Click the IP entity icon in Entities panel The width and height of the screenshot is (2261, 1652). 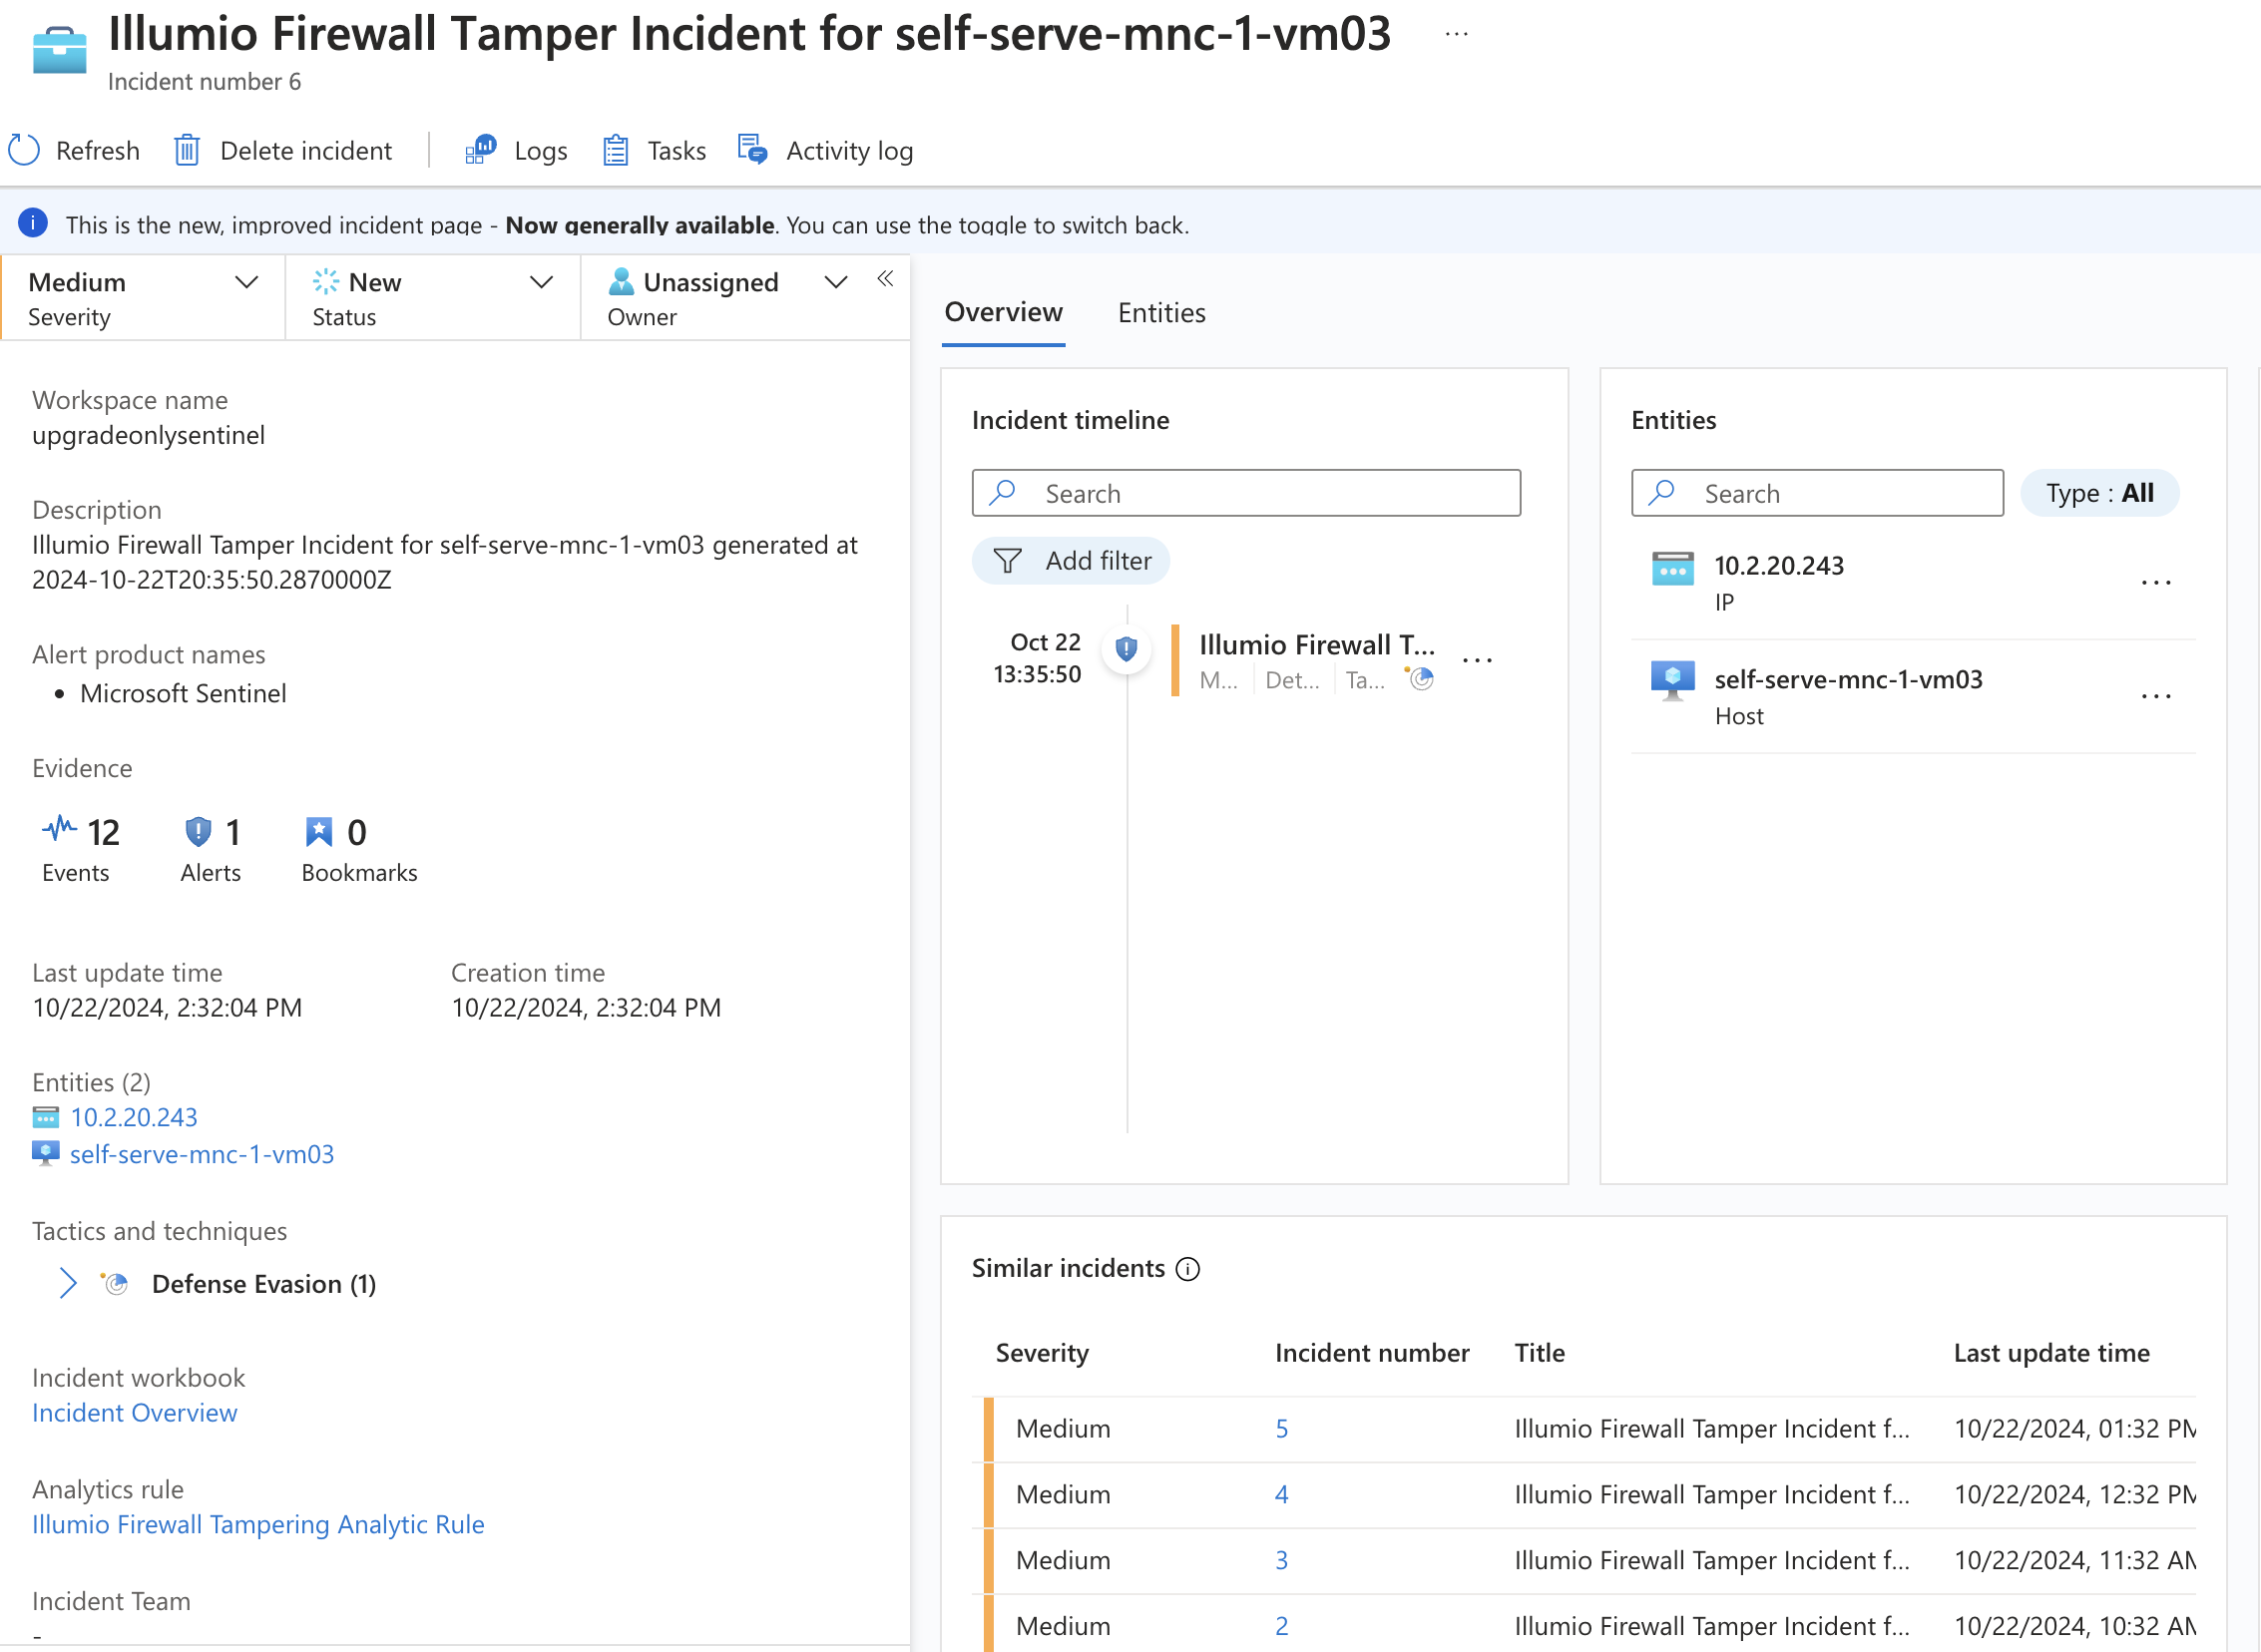click(x=1672, y=568)
